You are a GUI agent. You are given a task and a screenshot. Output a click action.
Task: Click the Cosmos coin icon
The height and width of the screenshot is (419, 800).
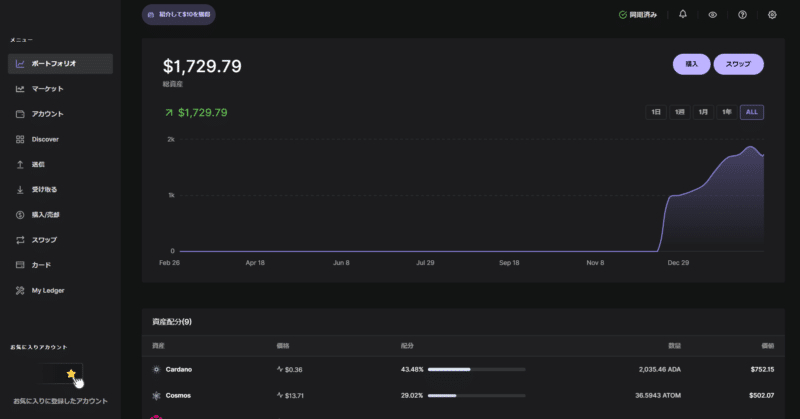(x=156, y=397)
